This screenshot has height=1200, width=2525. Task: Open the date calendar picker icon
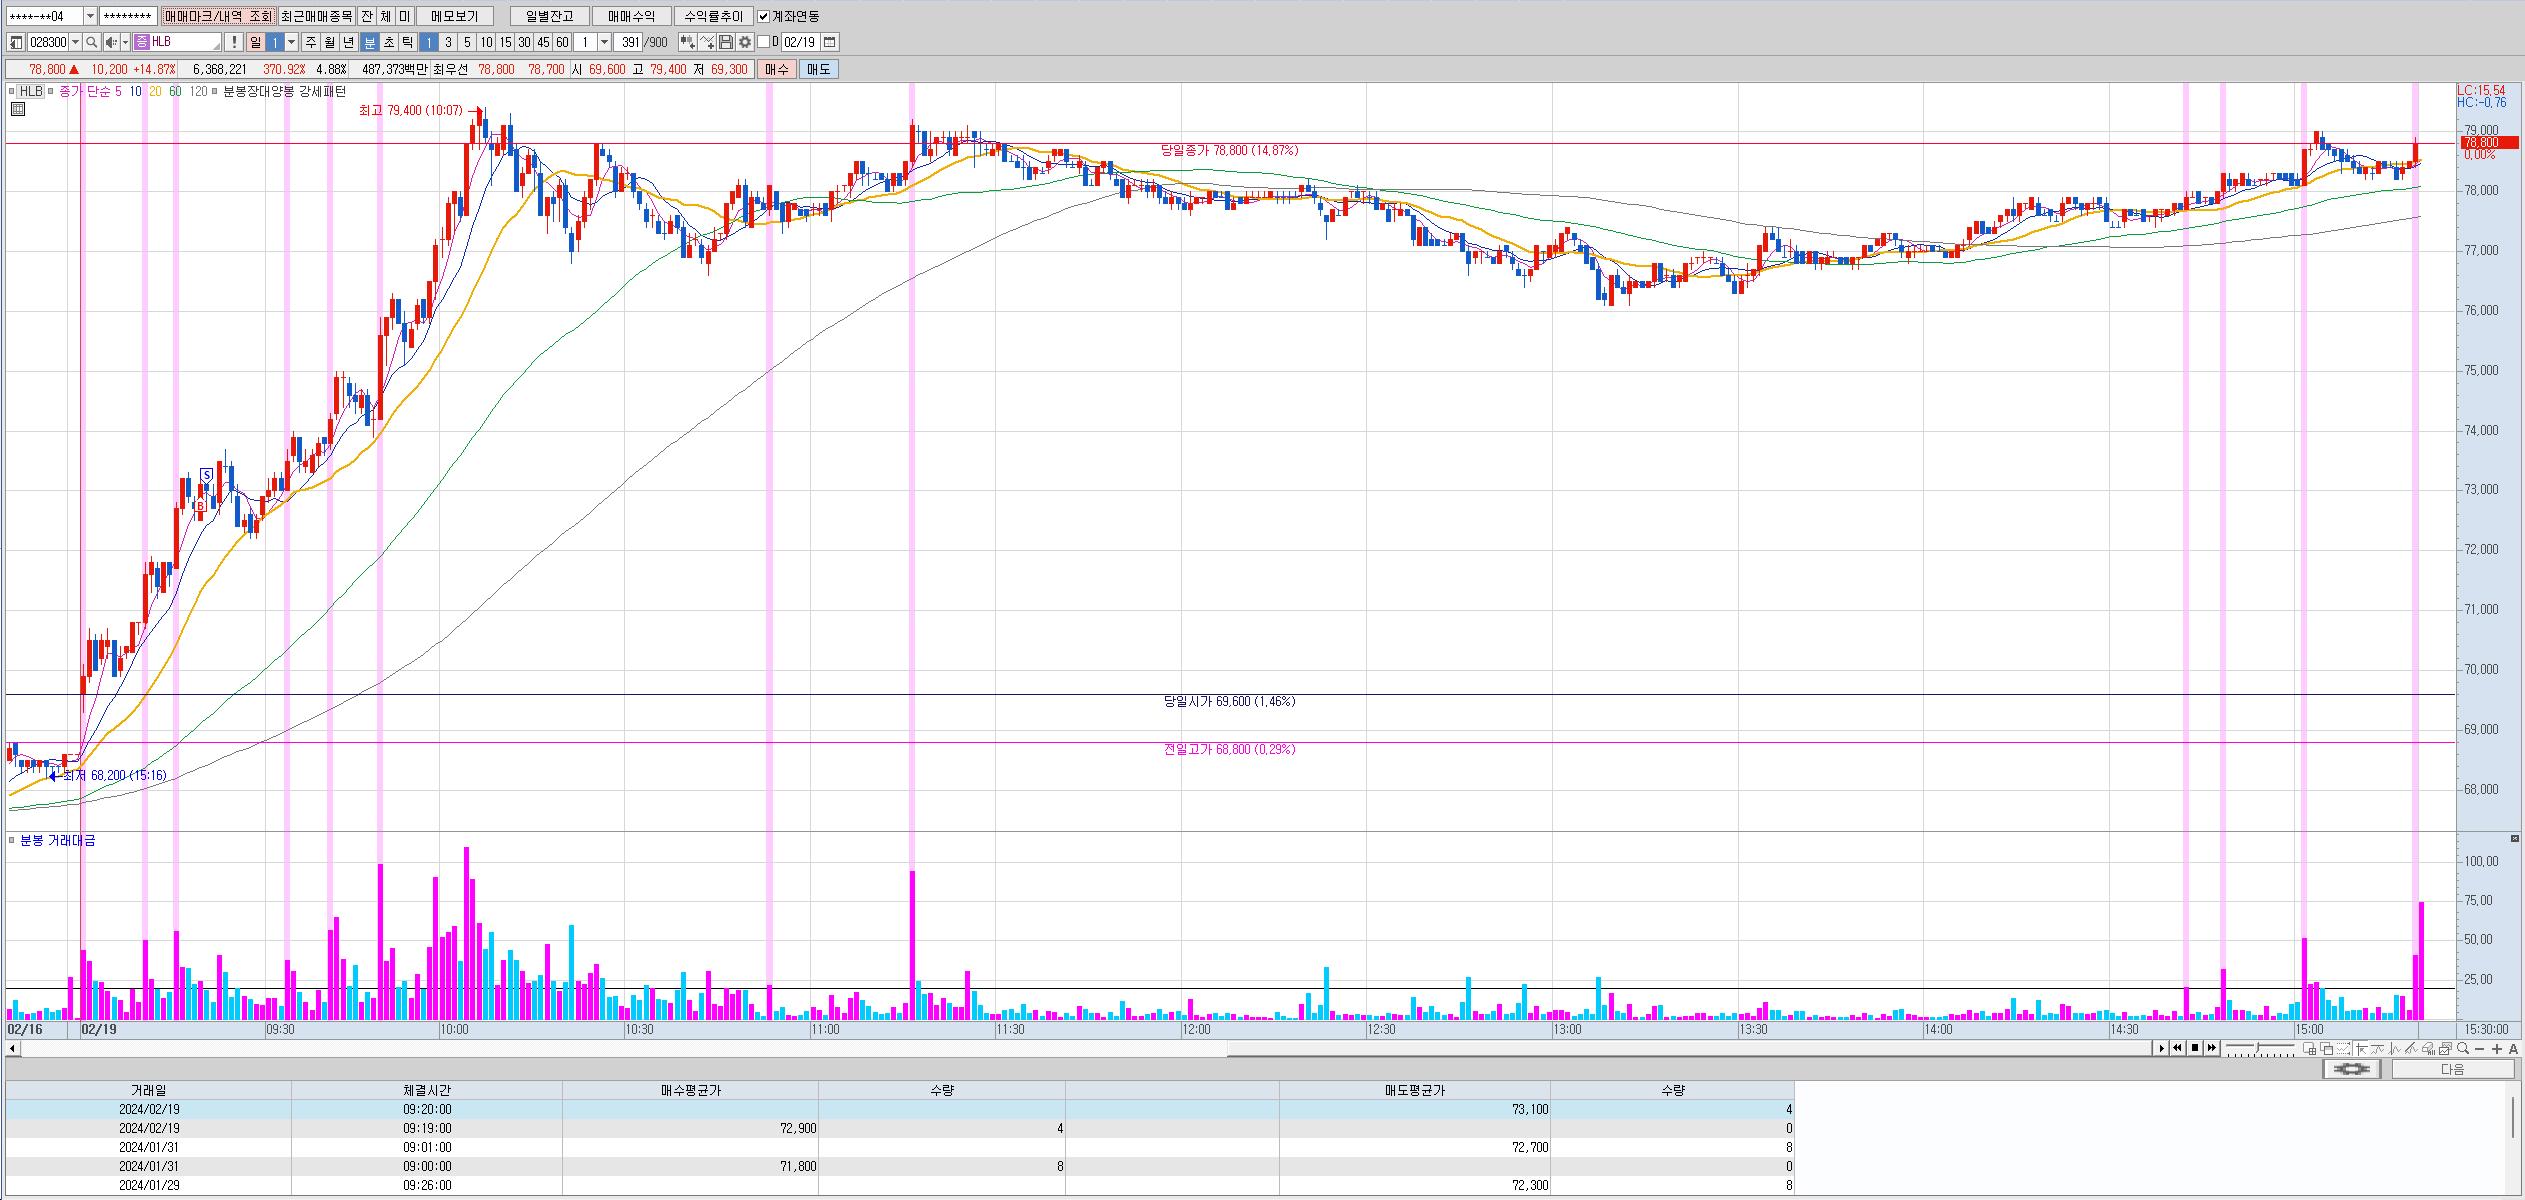click(830, 42)
